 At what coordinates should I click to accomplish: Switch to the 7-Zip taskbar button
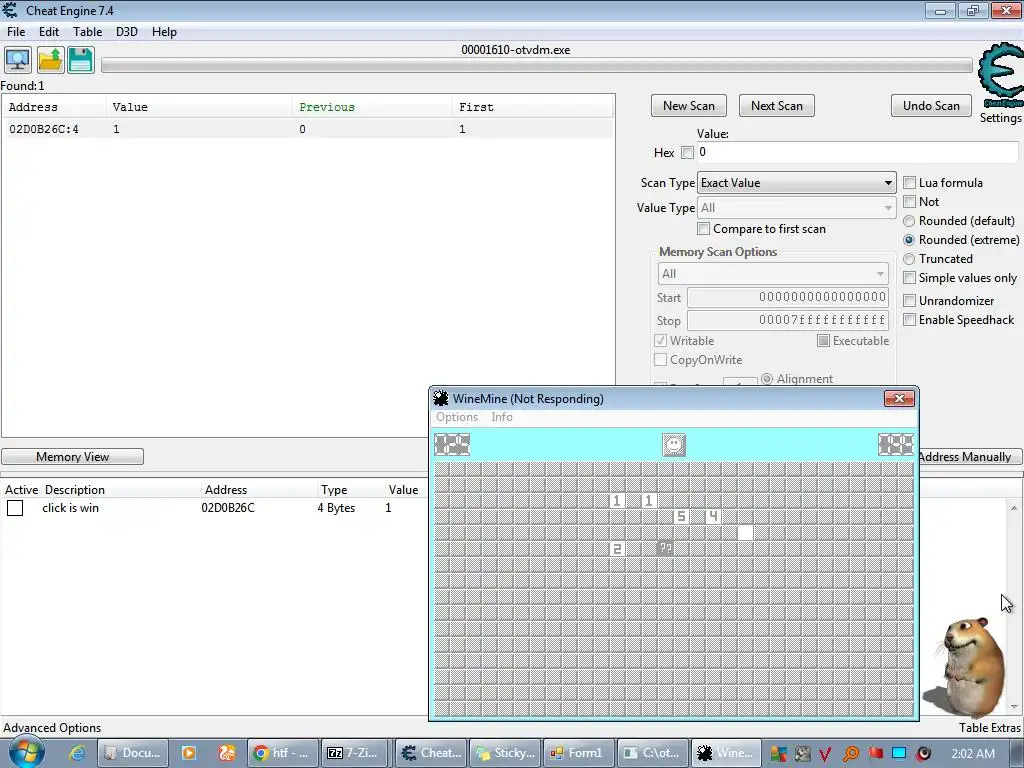point(356,753)
